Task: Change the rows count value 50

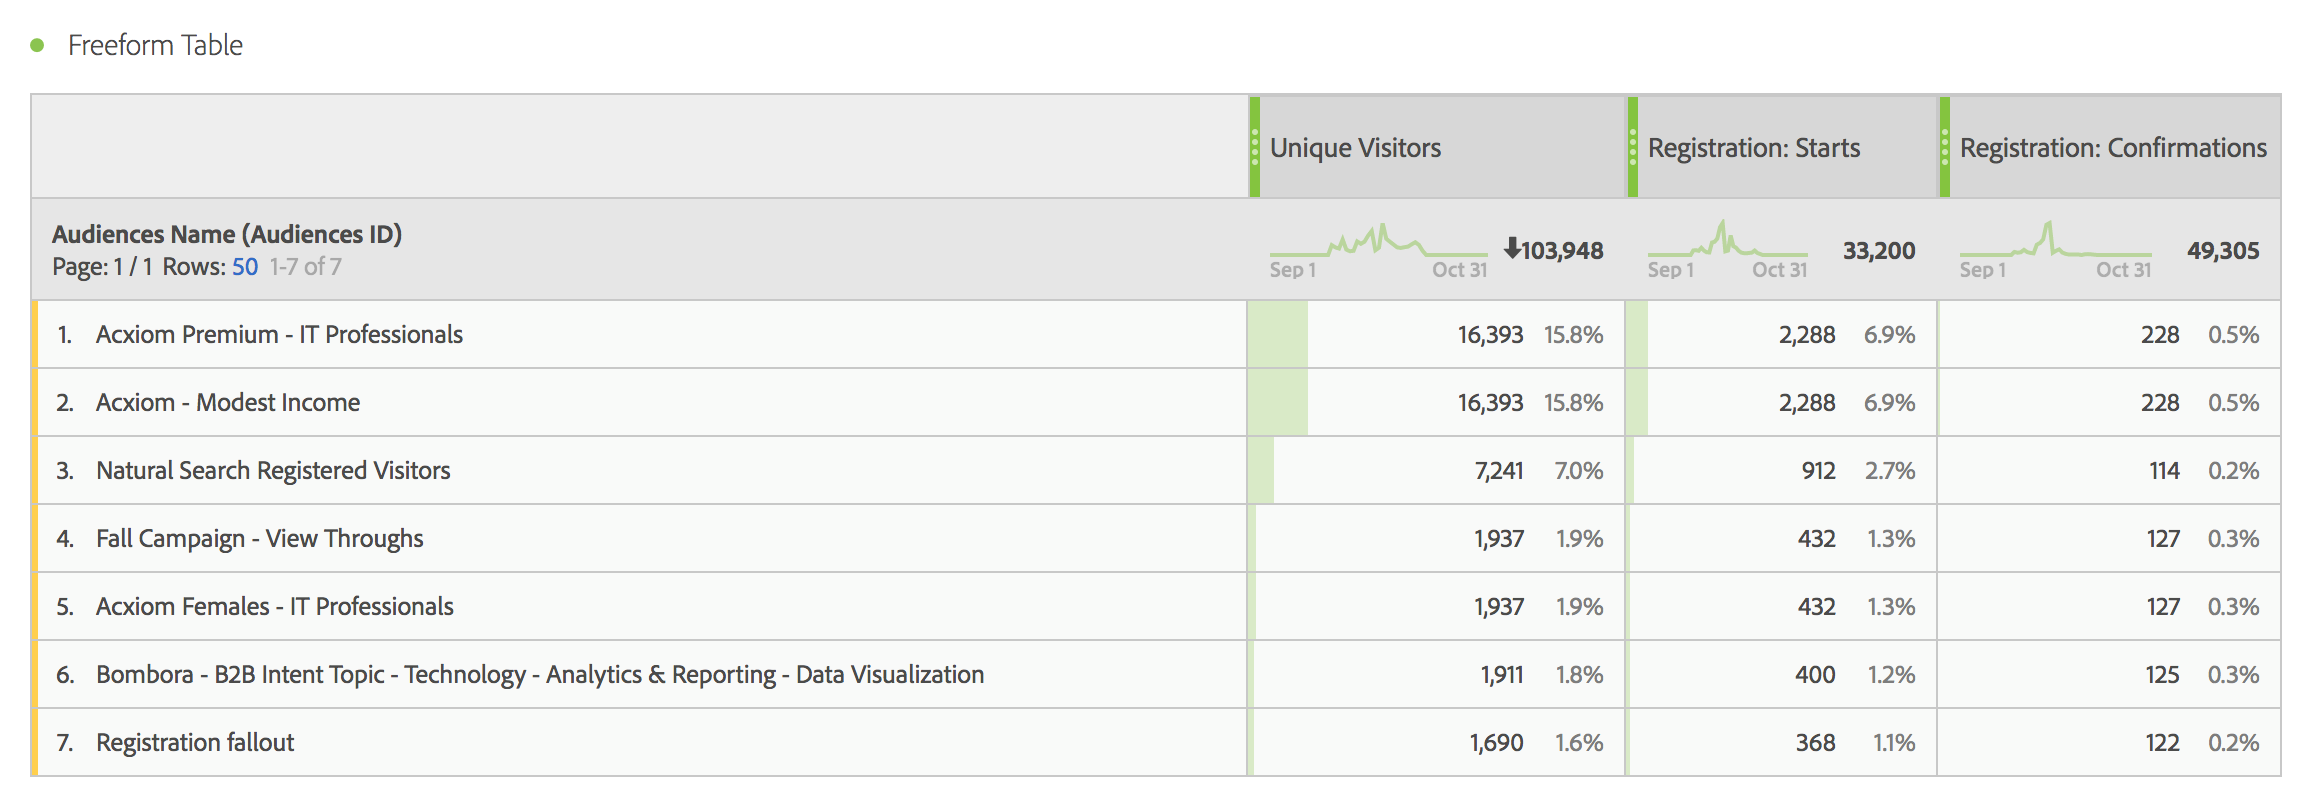Action: click(245, 267)
